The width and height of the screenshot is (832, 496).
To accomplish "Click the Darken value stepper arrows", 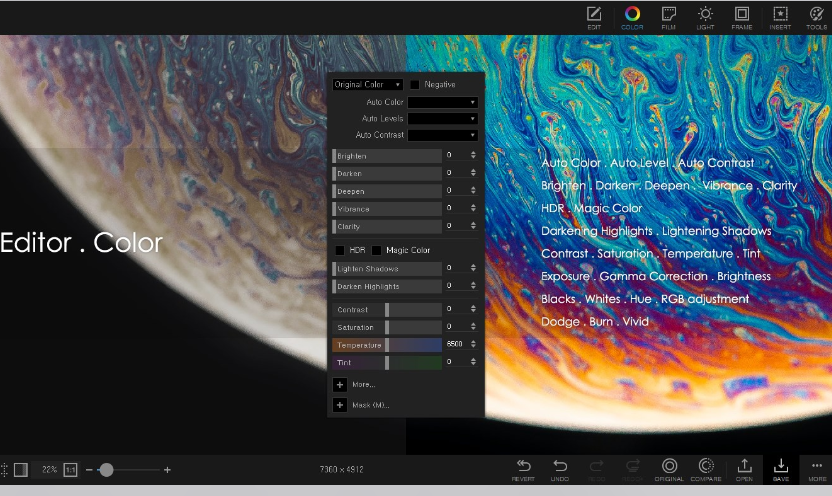I will click(x=473, y=173).
